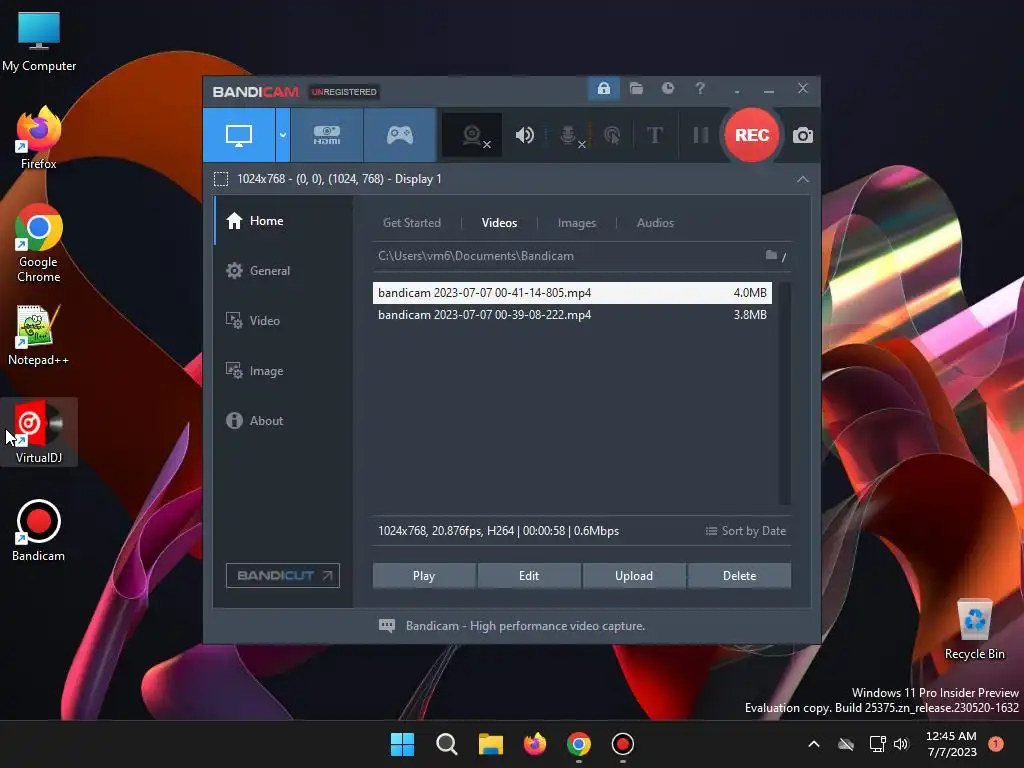Viewport: 1024px width, 768px height.
Task: Click the 1024x768 Display 1 area text
Action: pyautogui.click(x=339, y=179)
